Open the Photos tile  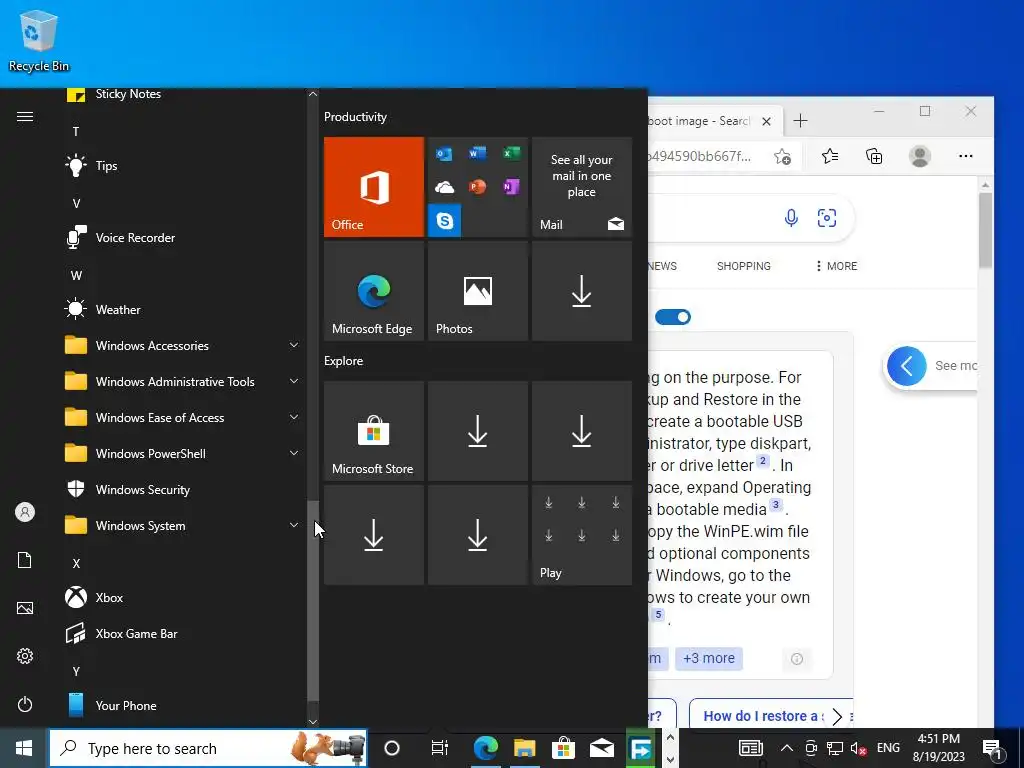pyautogui.click(x=478, y=291)
